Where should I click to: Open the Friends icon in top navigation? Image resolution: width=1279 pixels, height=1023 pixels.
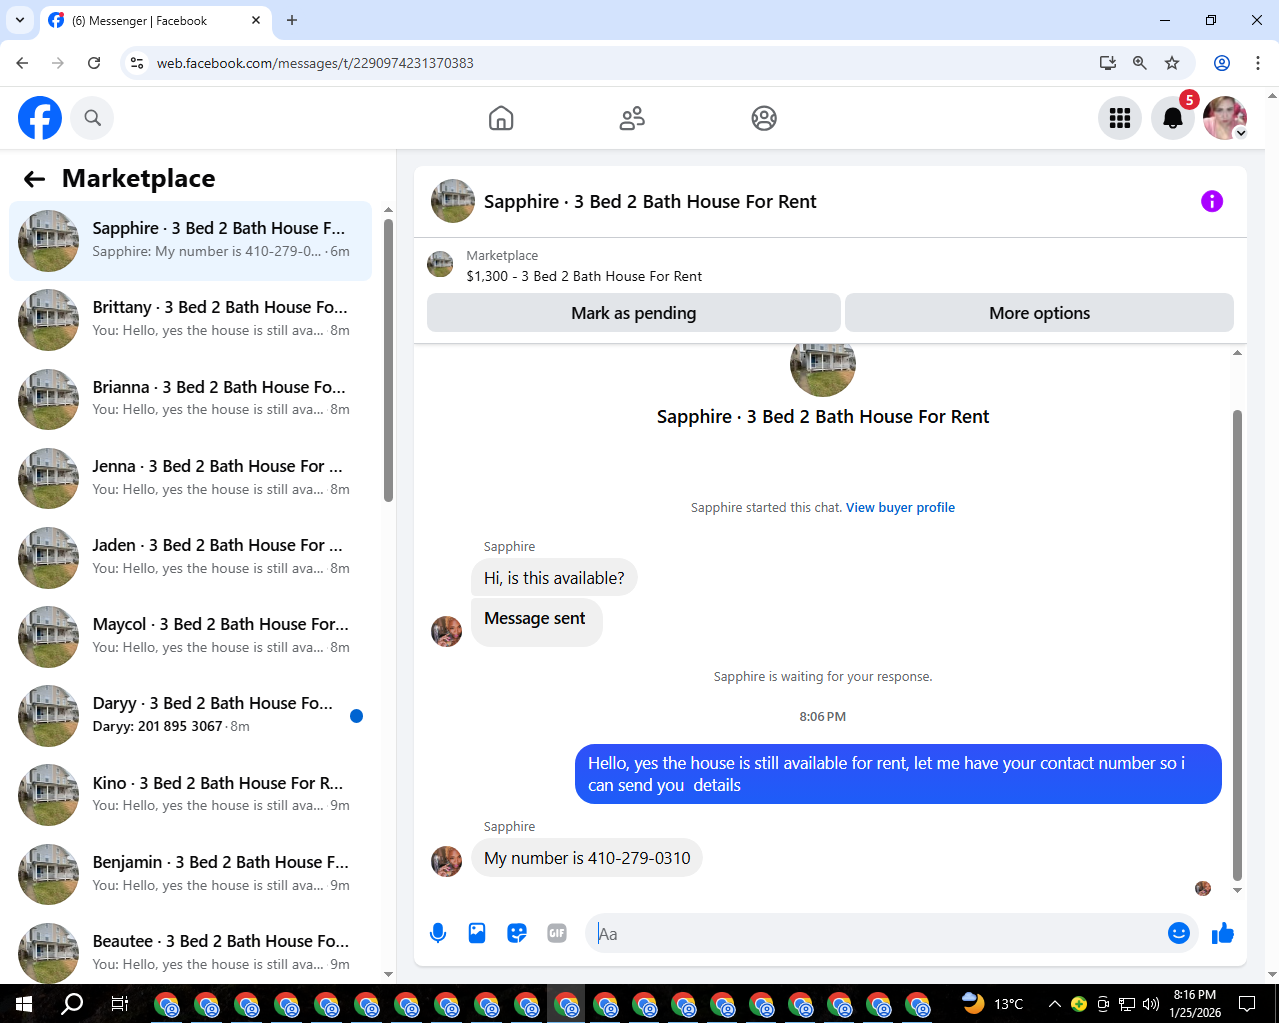click(x=632, y=118)
